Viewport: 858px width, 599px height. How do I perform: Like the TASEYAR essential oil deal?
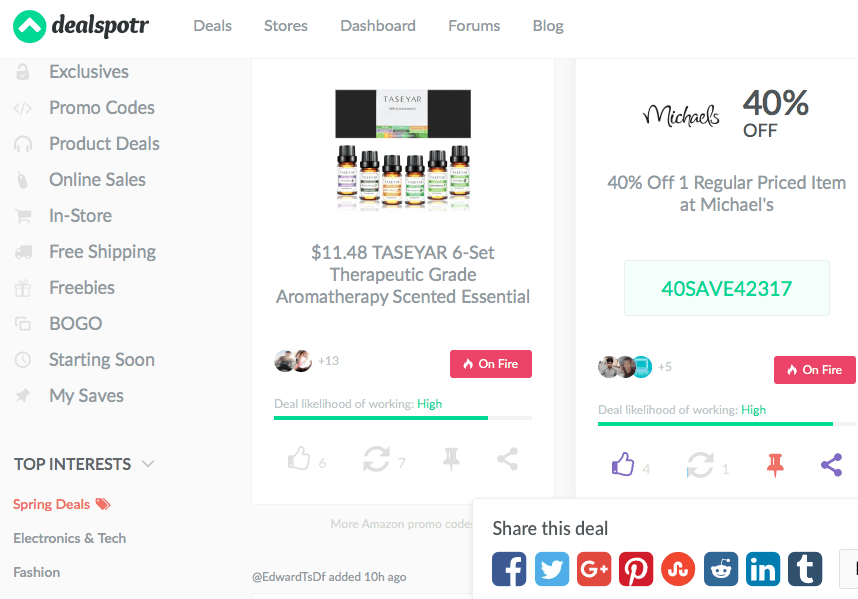click(x=299, y=458)
